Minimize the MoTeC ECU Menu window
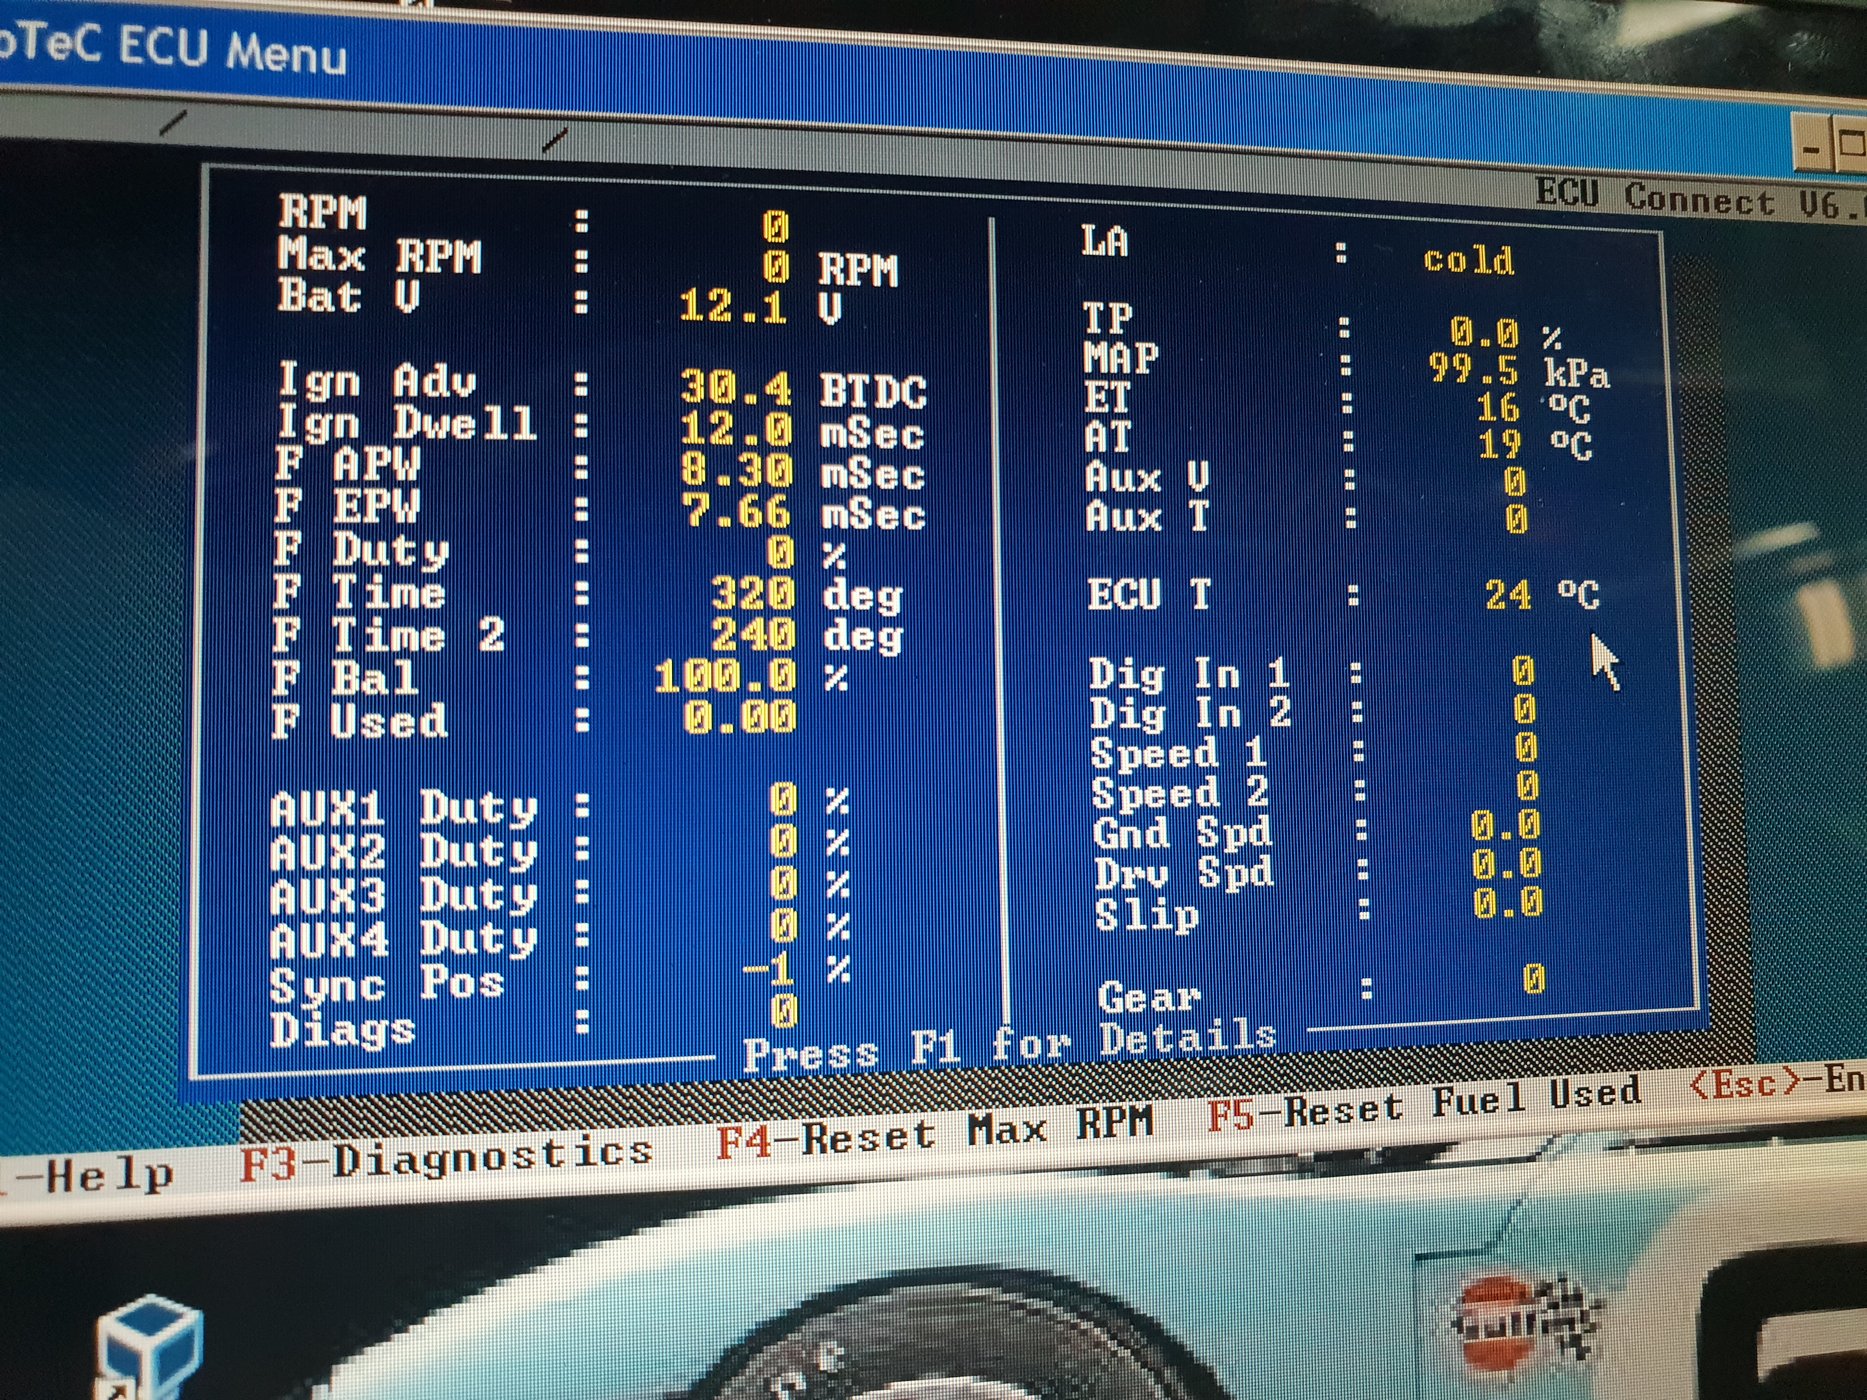 coord(1811,146)
